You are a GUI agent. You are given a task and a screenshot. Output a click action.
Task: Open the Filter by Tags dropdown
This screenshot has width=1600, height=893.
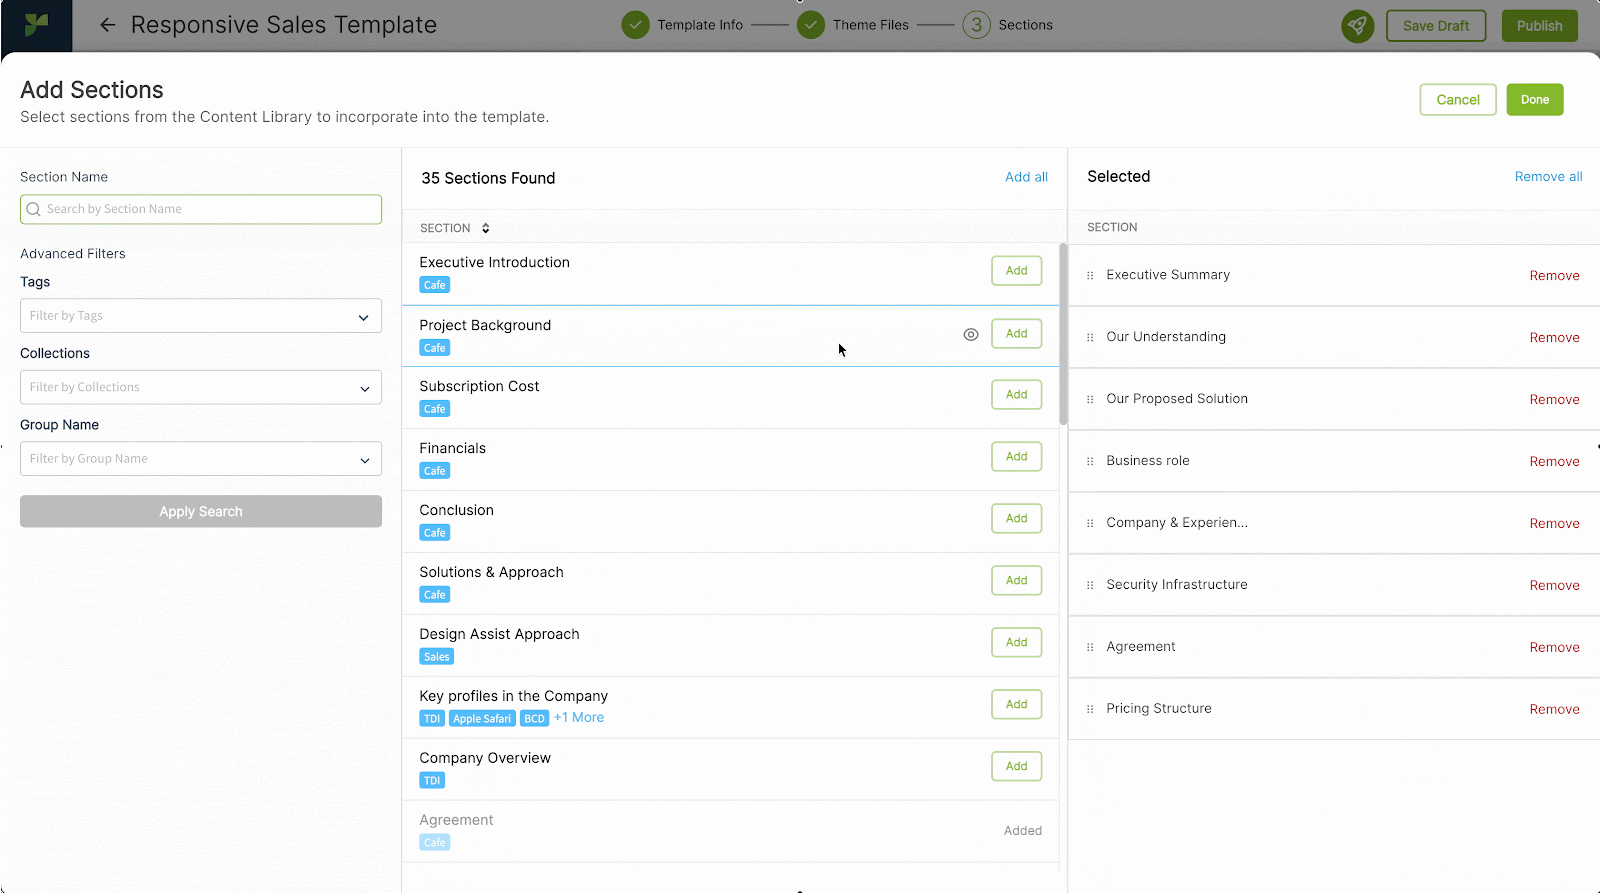[200, 316]
